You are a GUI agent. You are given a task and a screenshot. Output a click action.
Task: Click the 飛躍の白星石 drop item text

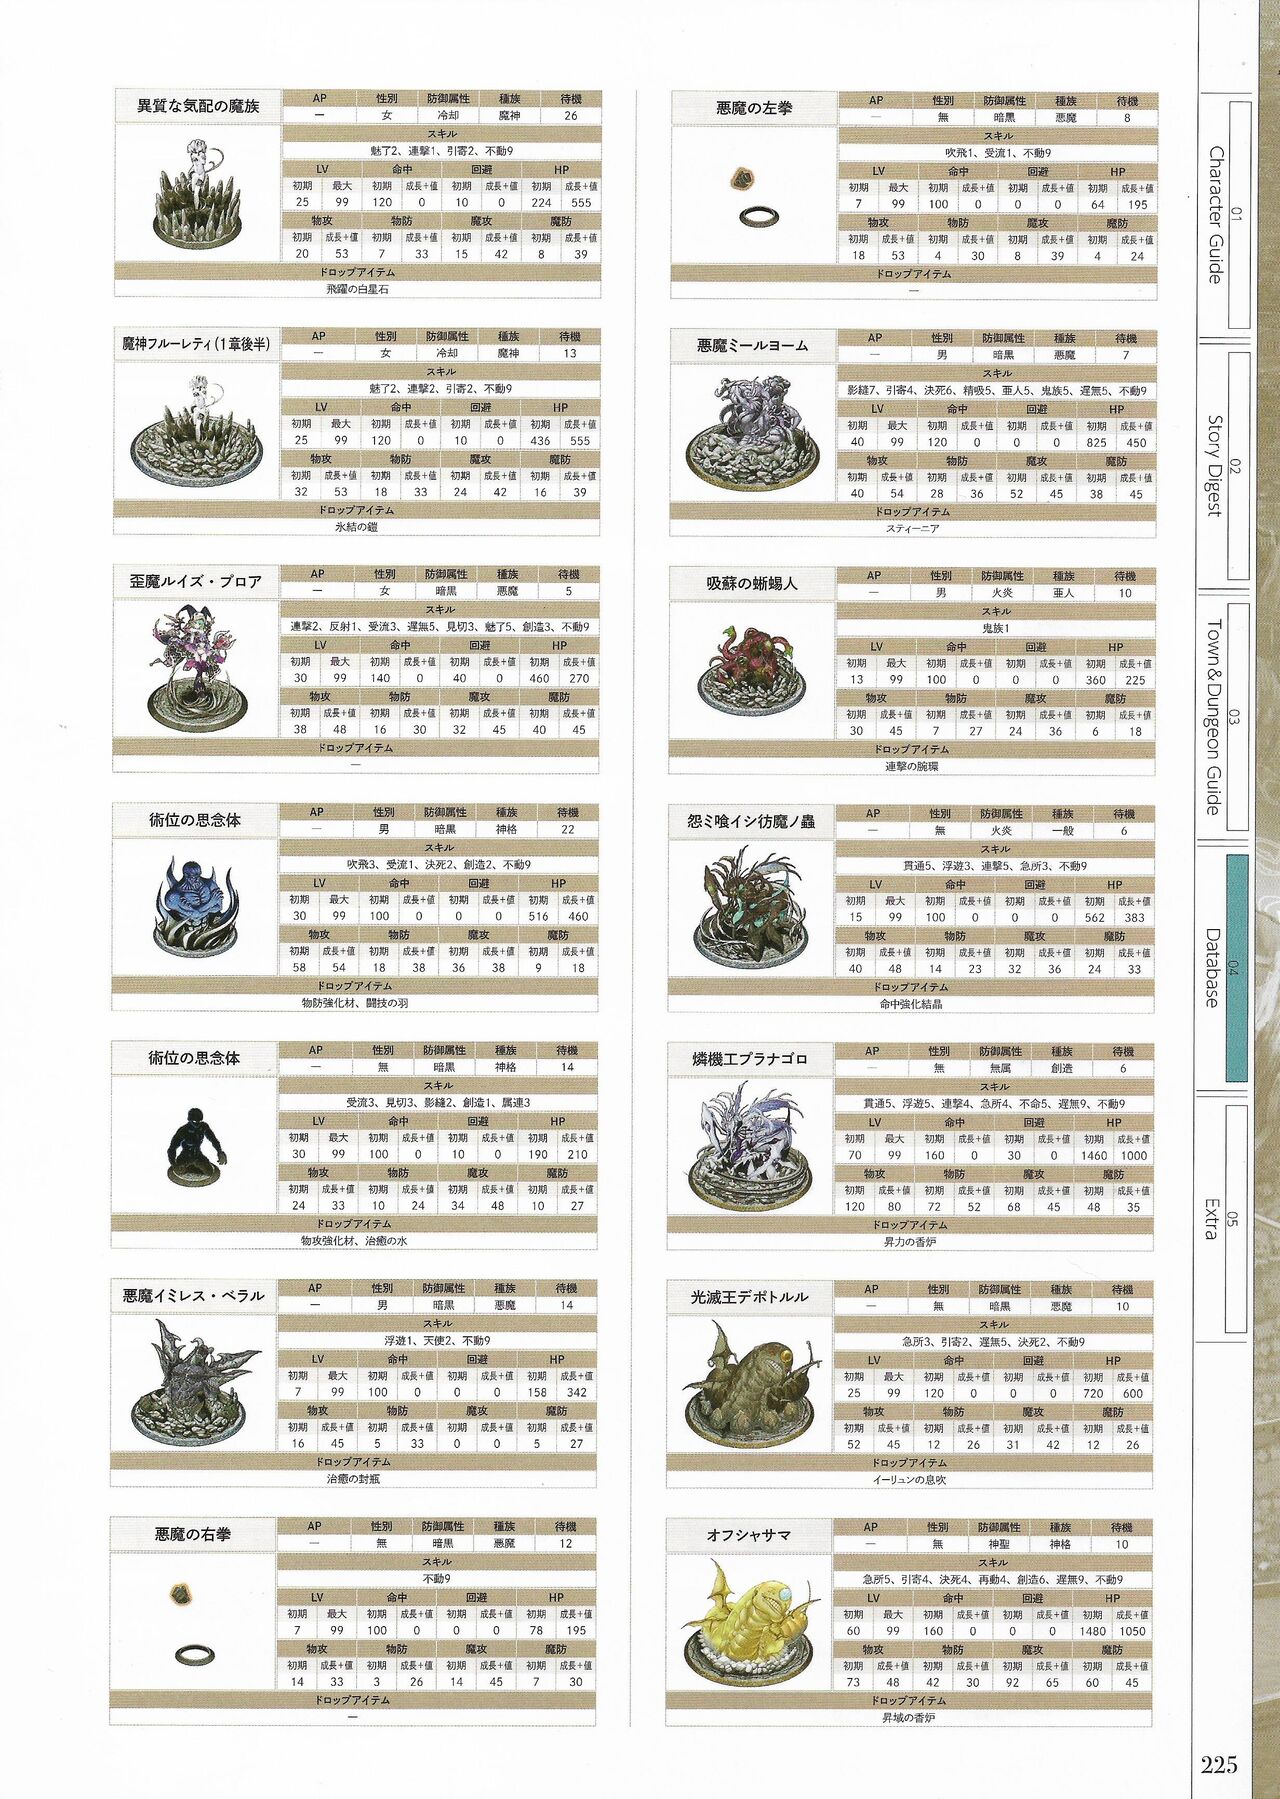click(357, 289)
